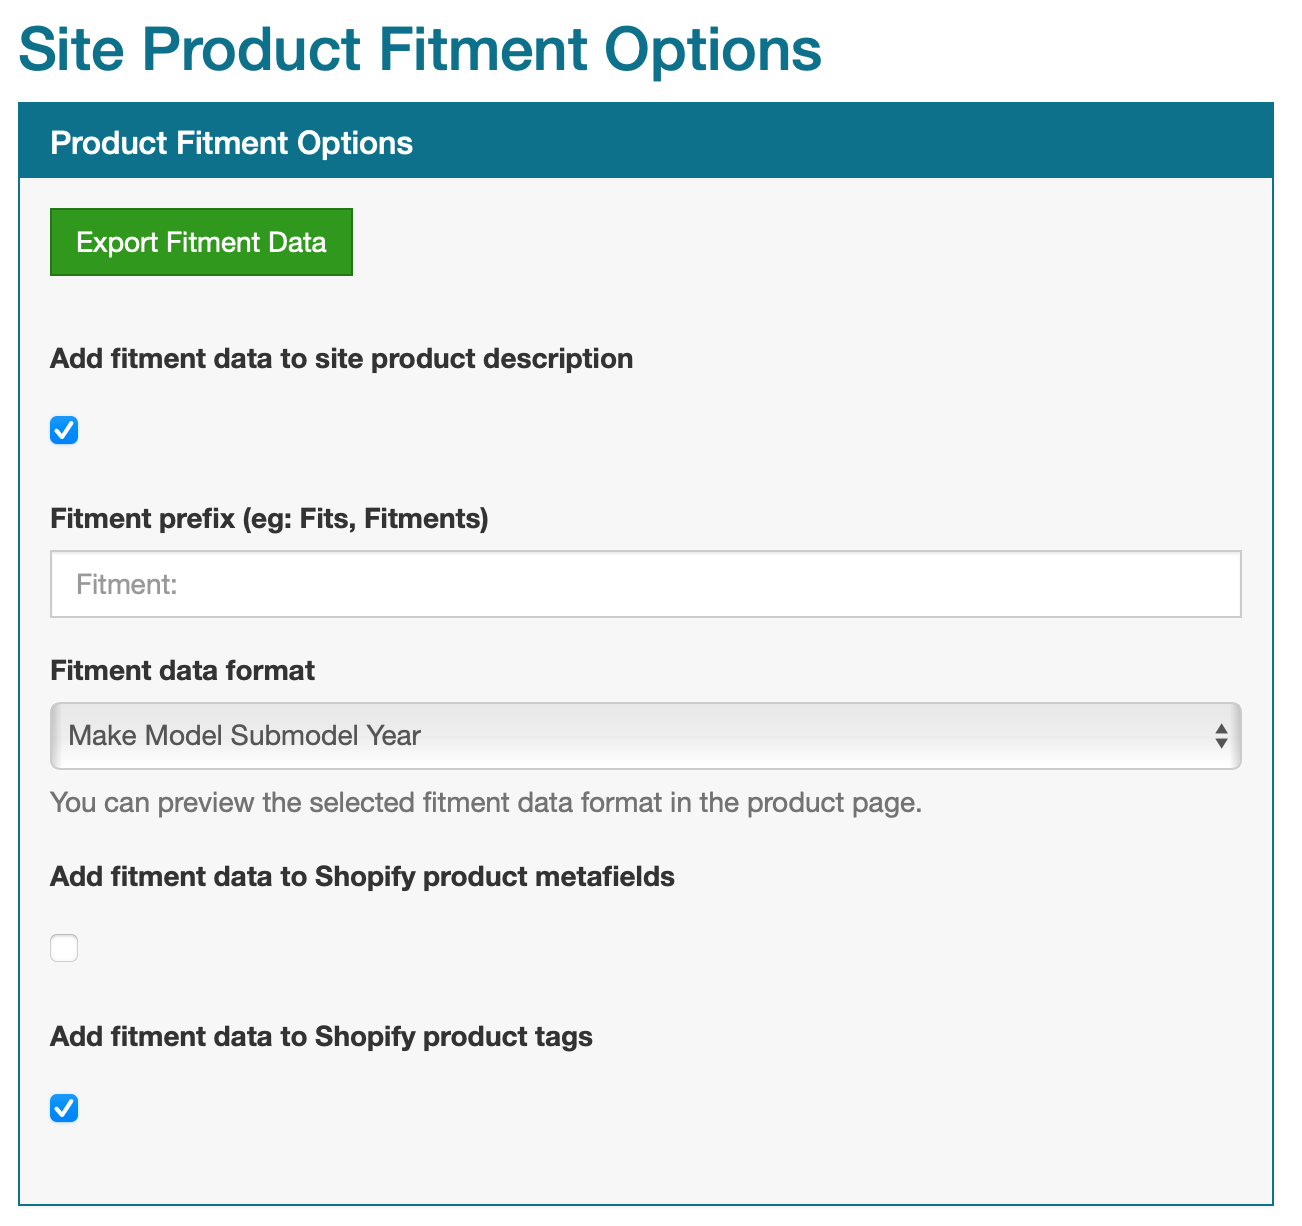This screenshot has height=1226, width=1302.
Task: Click the up-down arrows on the format select
Action: (1221, 737)
